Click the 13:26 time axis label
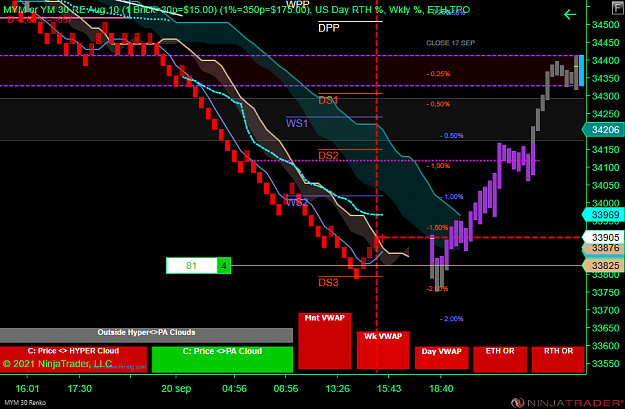625x409 pixels. click(x=337, y=389)
